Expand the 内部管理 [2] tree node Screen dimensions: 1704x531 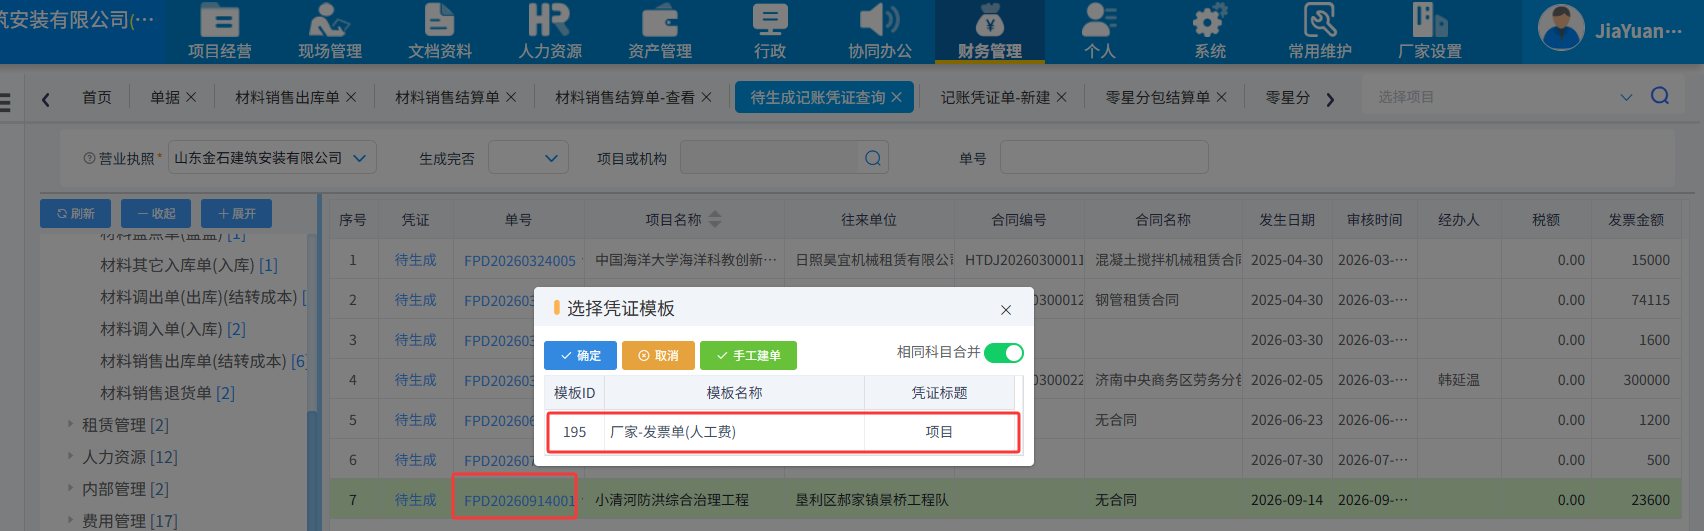[x=70, y=488]
